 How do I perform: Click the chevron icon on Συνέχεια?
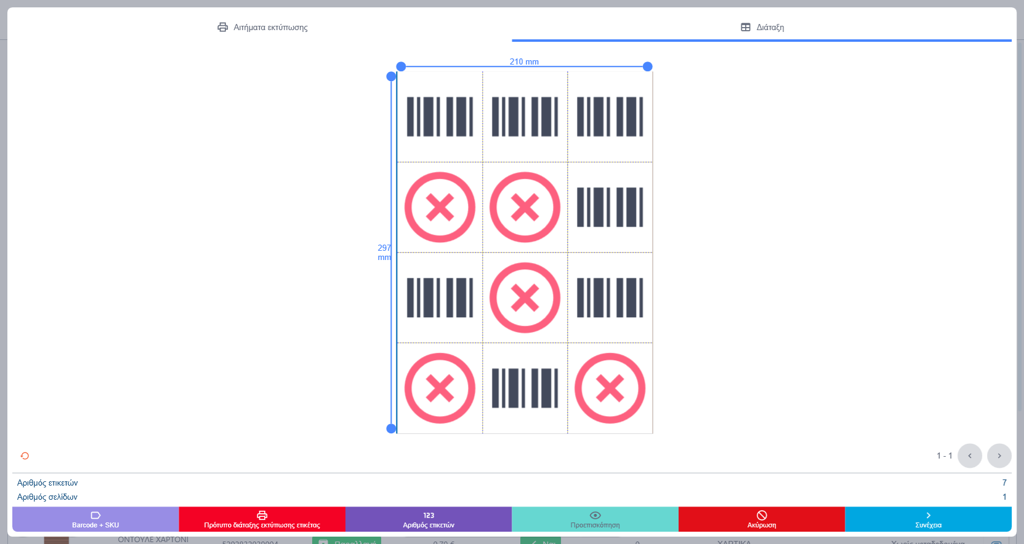click(928, 515)
